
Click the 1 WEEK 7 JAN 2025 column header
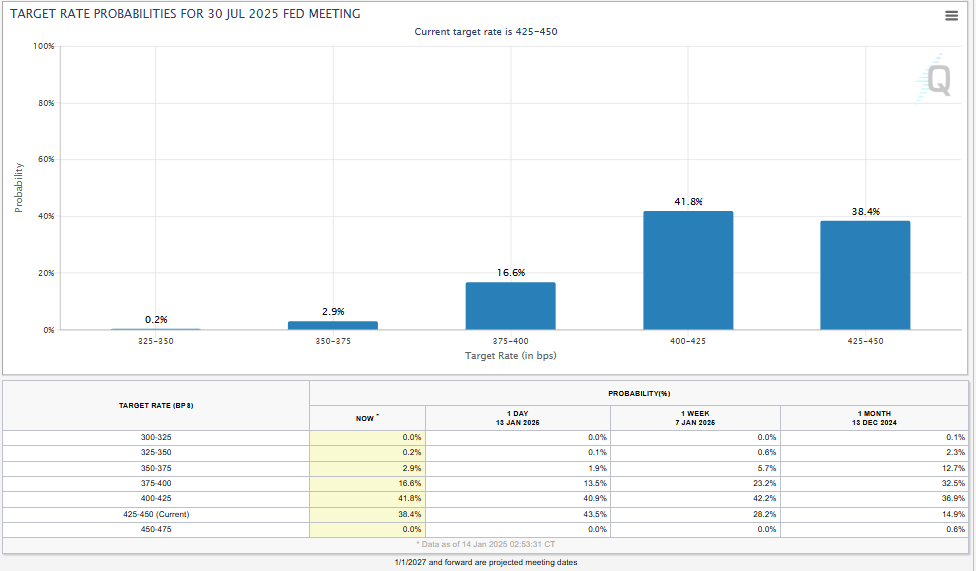click(x=695, y=418)
